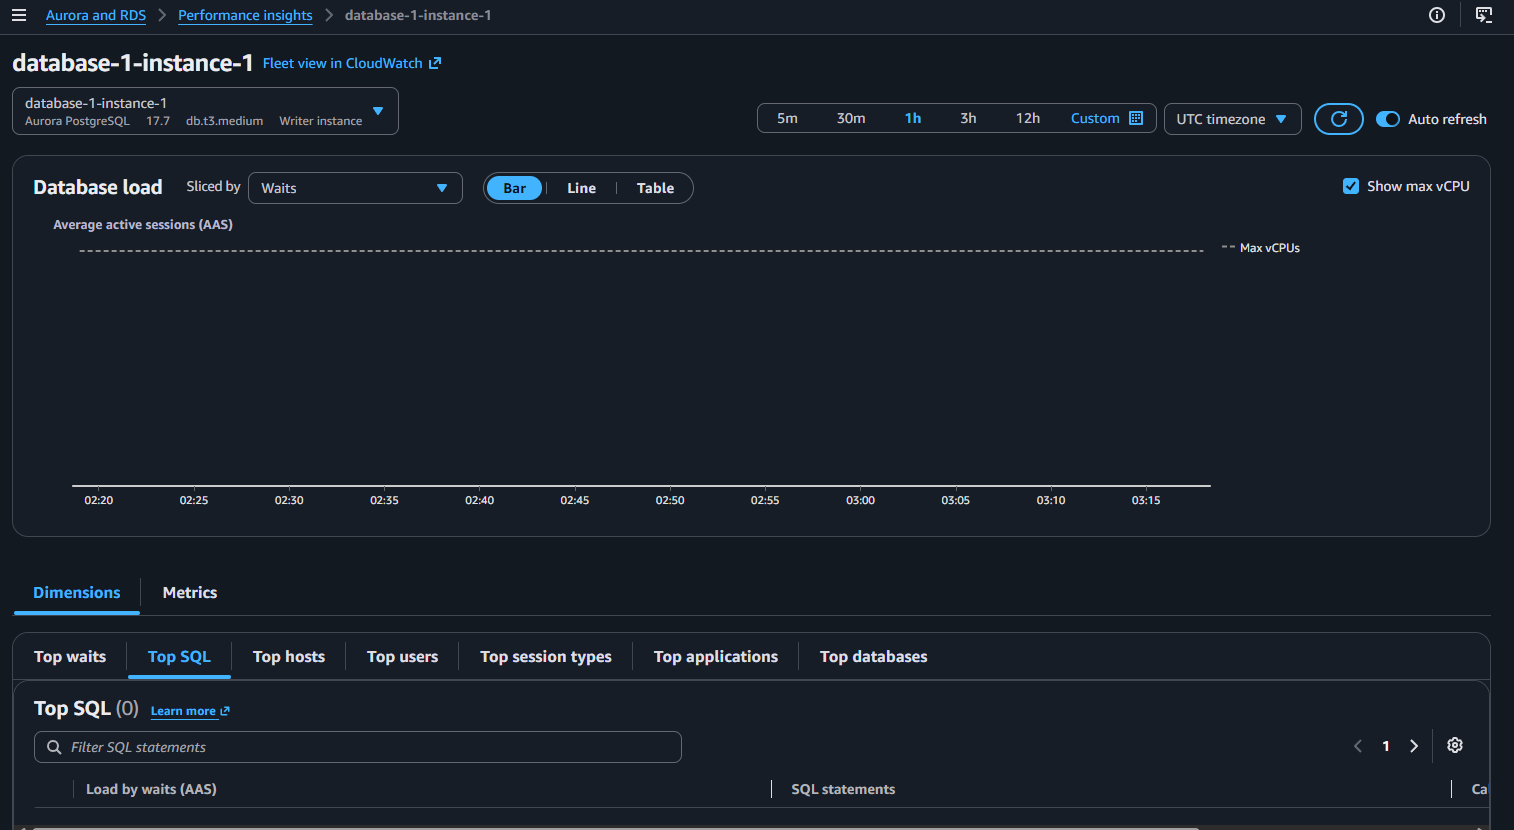Image resolution: width=1514 pixels, height=830 pixels.
Task: Click the 02:20 time axis label
Action: pyautogui.click(x=99, y=500)
